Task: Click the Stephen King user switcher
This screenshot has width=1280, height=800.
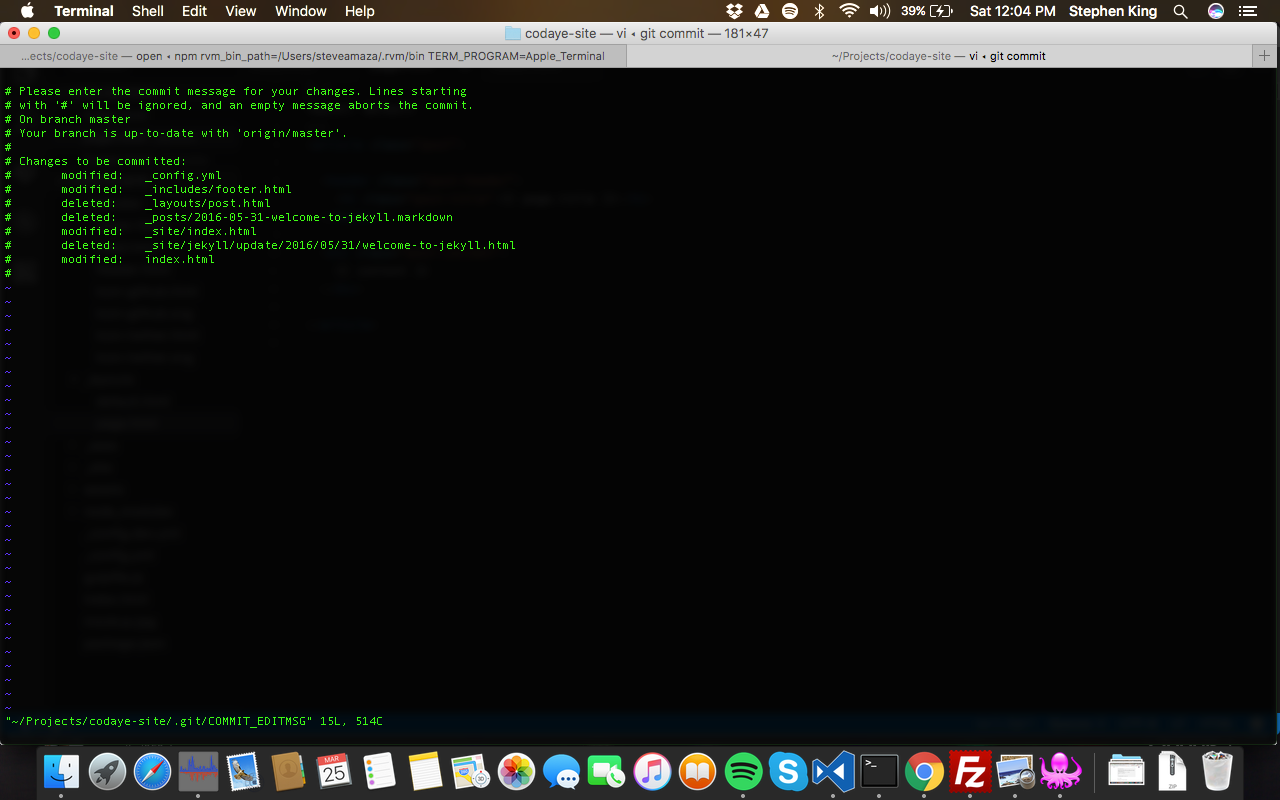Action: pyautogui.click(x=1112, y=12)
